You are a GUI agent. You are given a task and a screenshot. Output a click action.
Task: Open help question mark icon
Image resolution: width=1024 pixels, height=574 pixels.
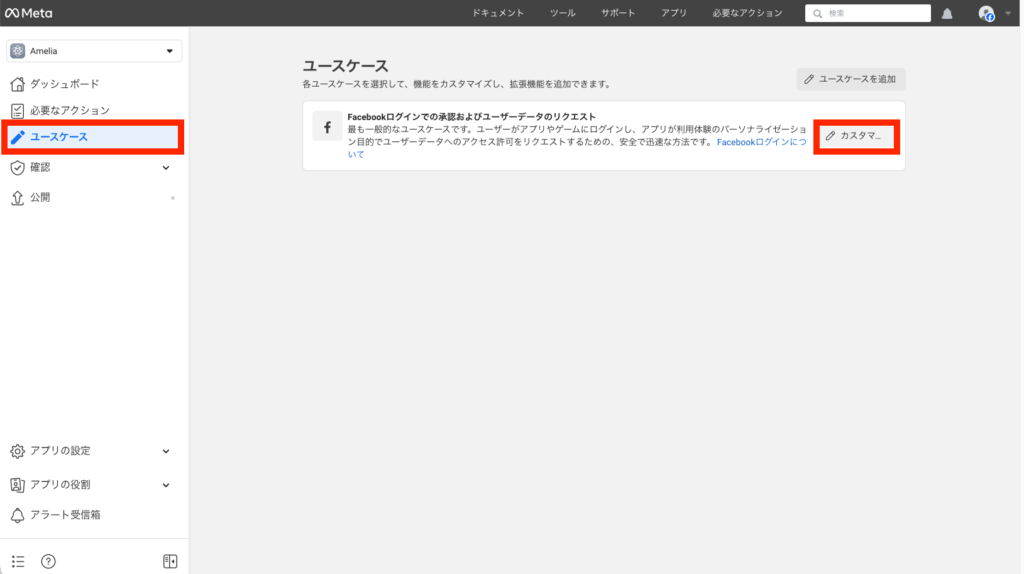tap(48, 561)
